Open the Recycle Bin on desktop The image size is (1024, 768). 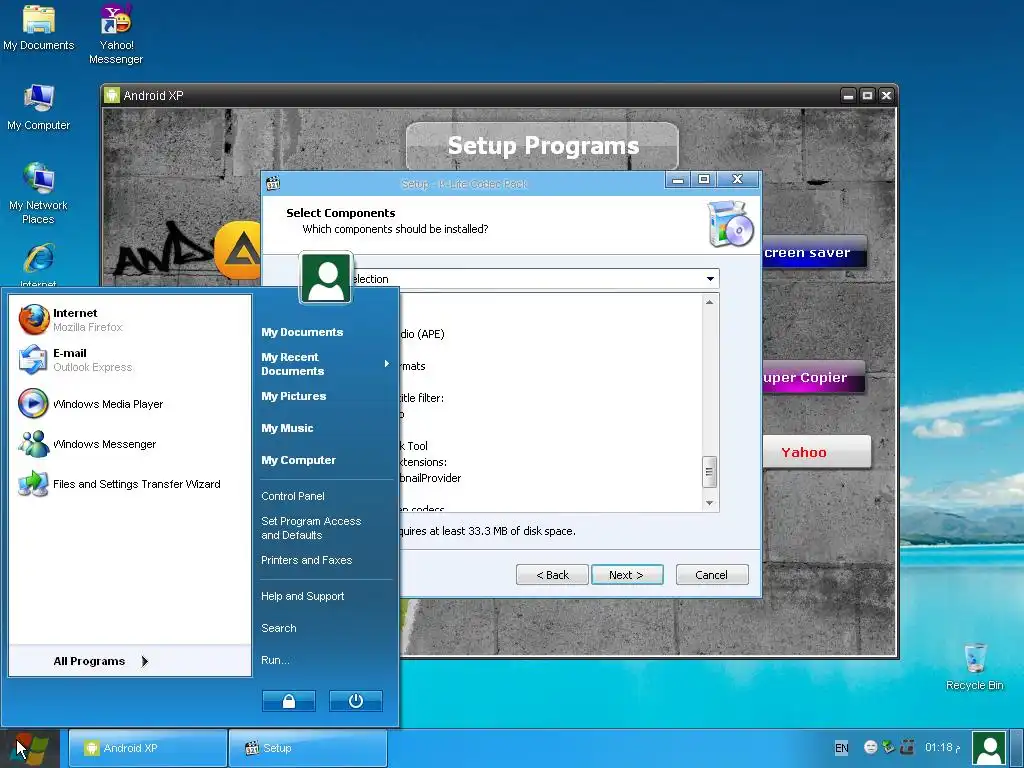click(974, 667)
